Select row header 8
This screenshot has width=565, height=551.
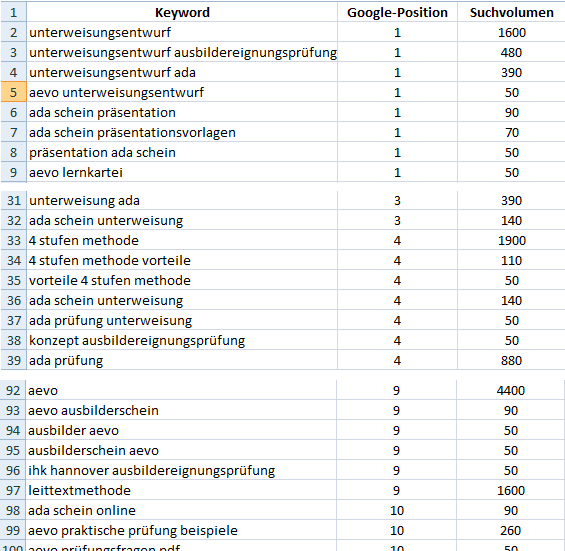pyautogui.click(x=13, y=153)
